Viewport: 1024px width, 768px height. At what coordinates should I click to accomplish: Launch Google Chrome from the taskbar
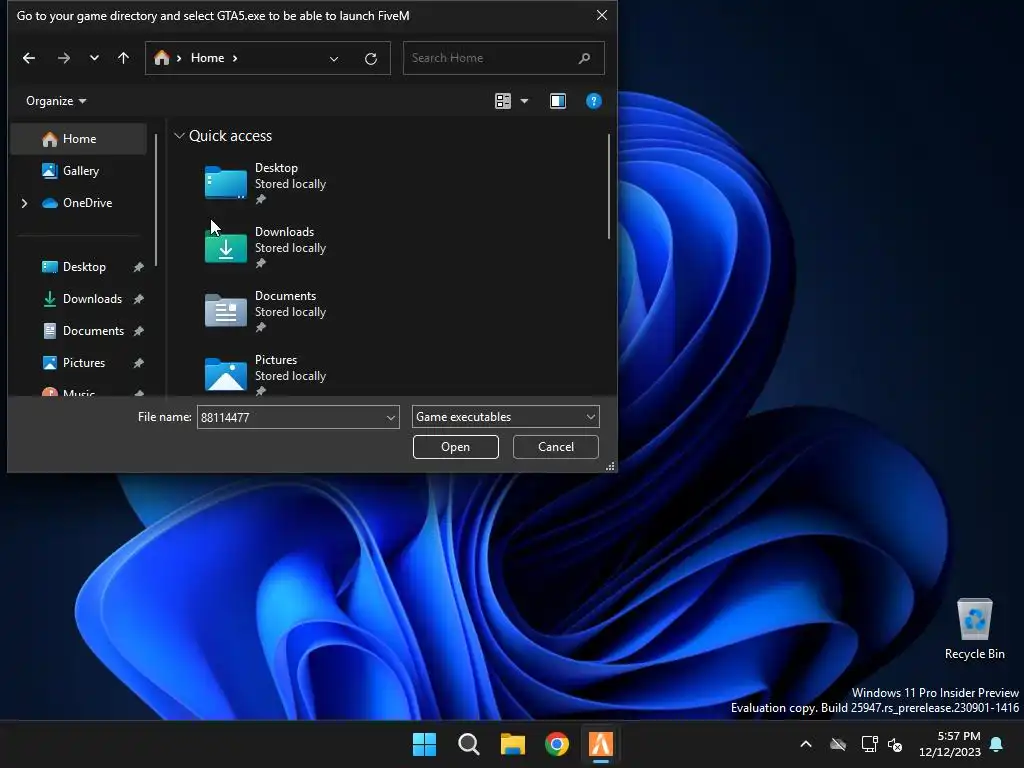point(557,744)
